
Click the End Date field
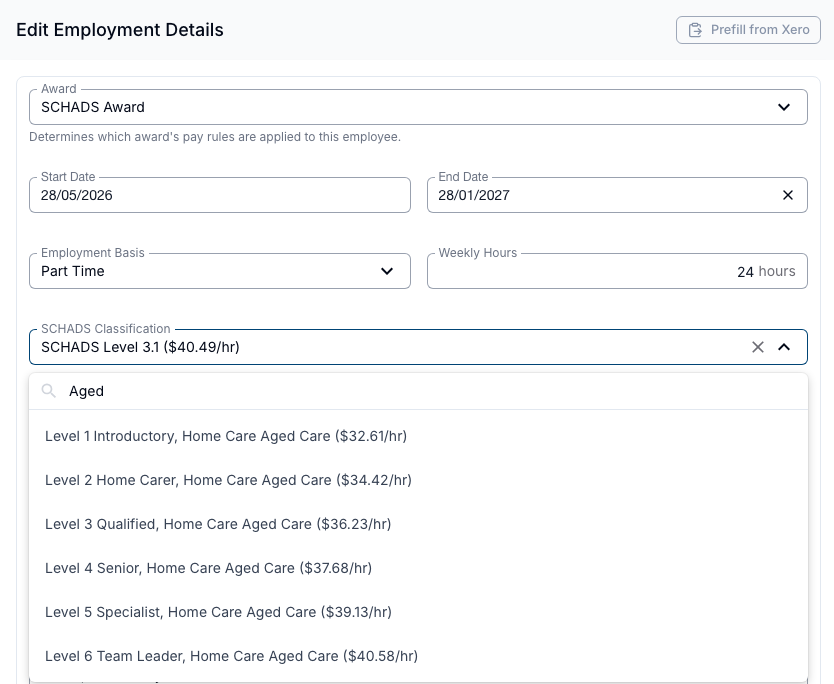point(617,195)
